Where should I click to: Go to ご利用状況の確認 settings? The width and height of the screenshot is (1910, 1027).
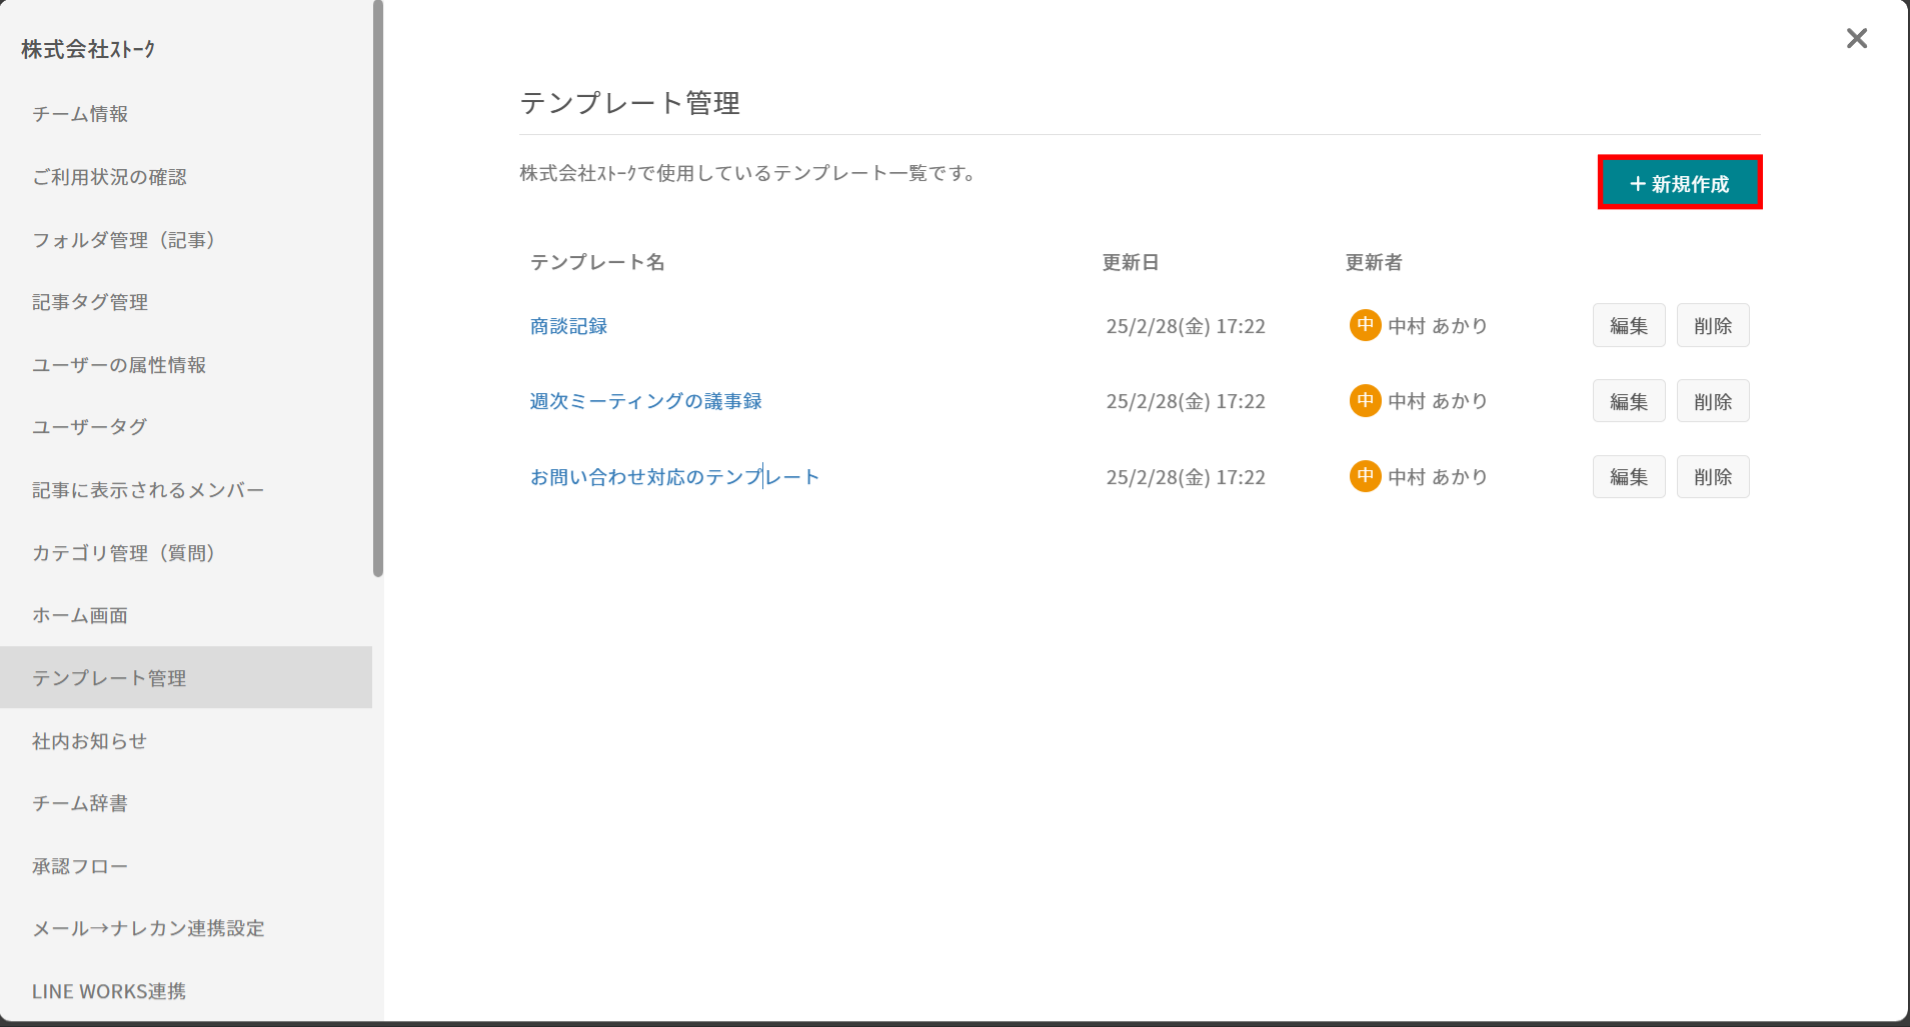pos(109,177)
